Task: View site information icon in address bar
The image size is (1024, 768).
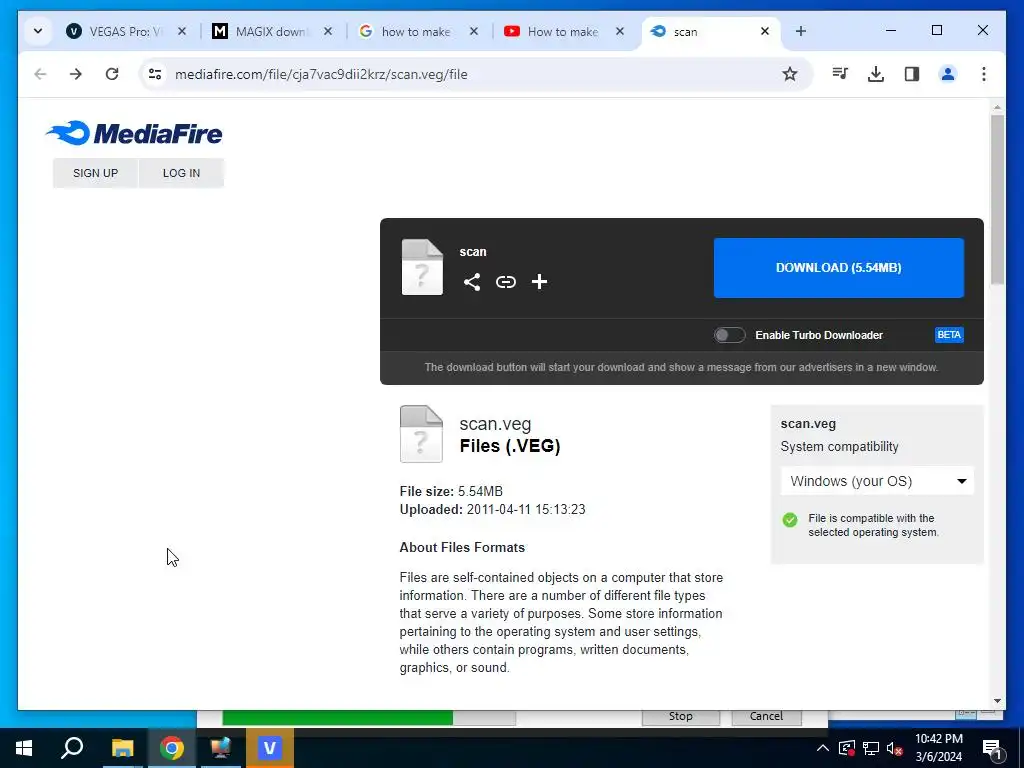Action: [155, 74]
